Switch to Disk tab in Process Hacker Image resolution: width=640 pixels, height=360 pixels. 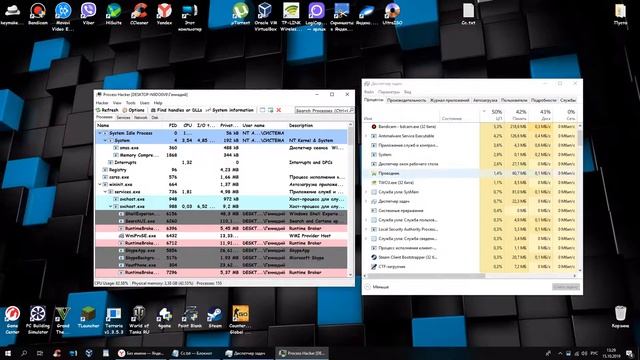click(155, 118)
